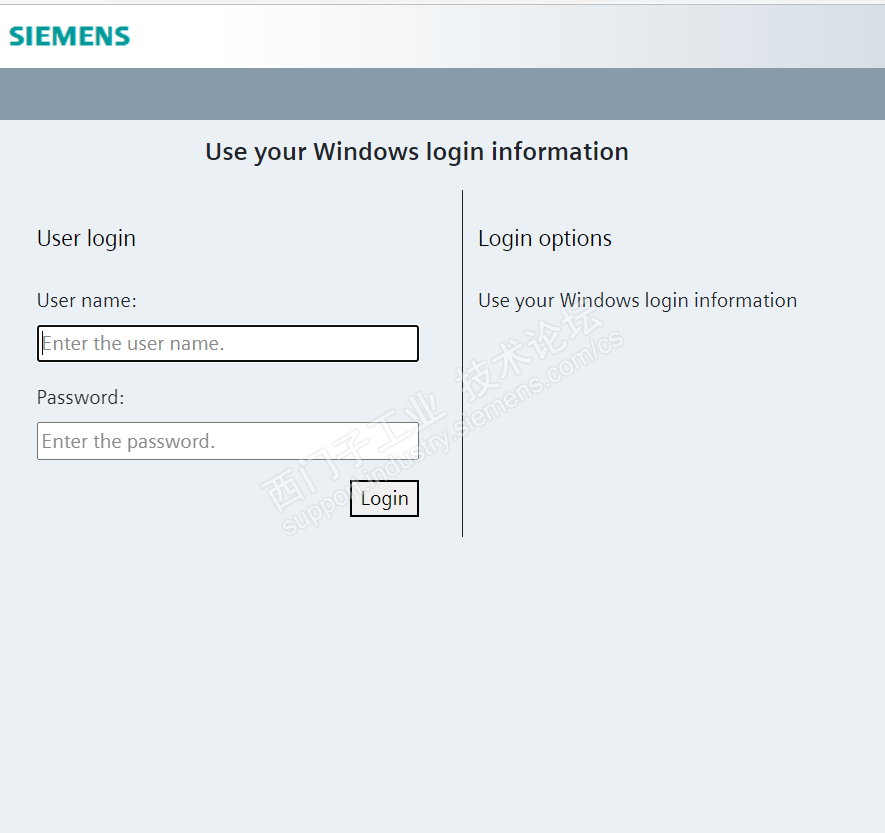Click into the Password input field
The image size is (885, 833).
tap(228, 441)
